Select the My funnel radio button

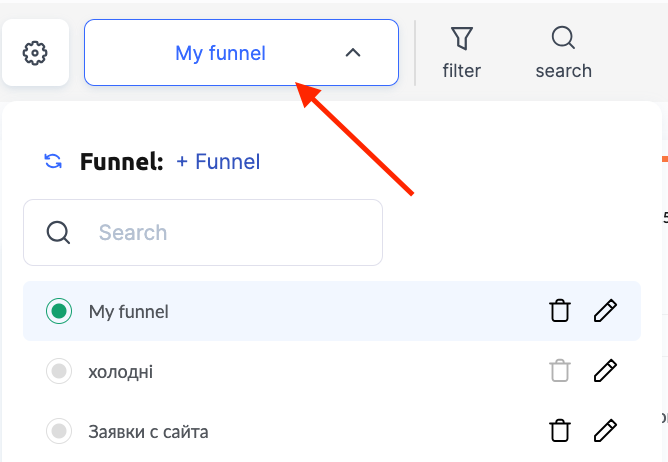point(59,311)
